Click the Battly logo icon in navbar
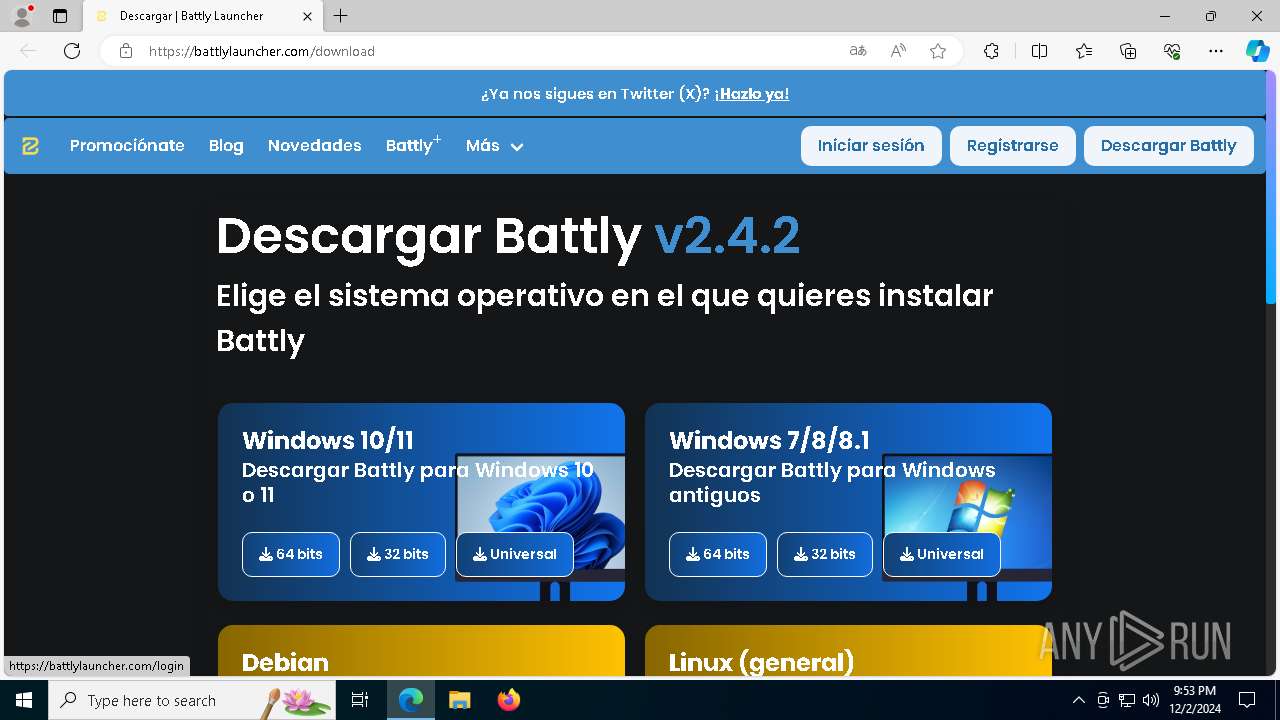 click(30, 146)
